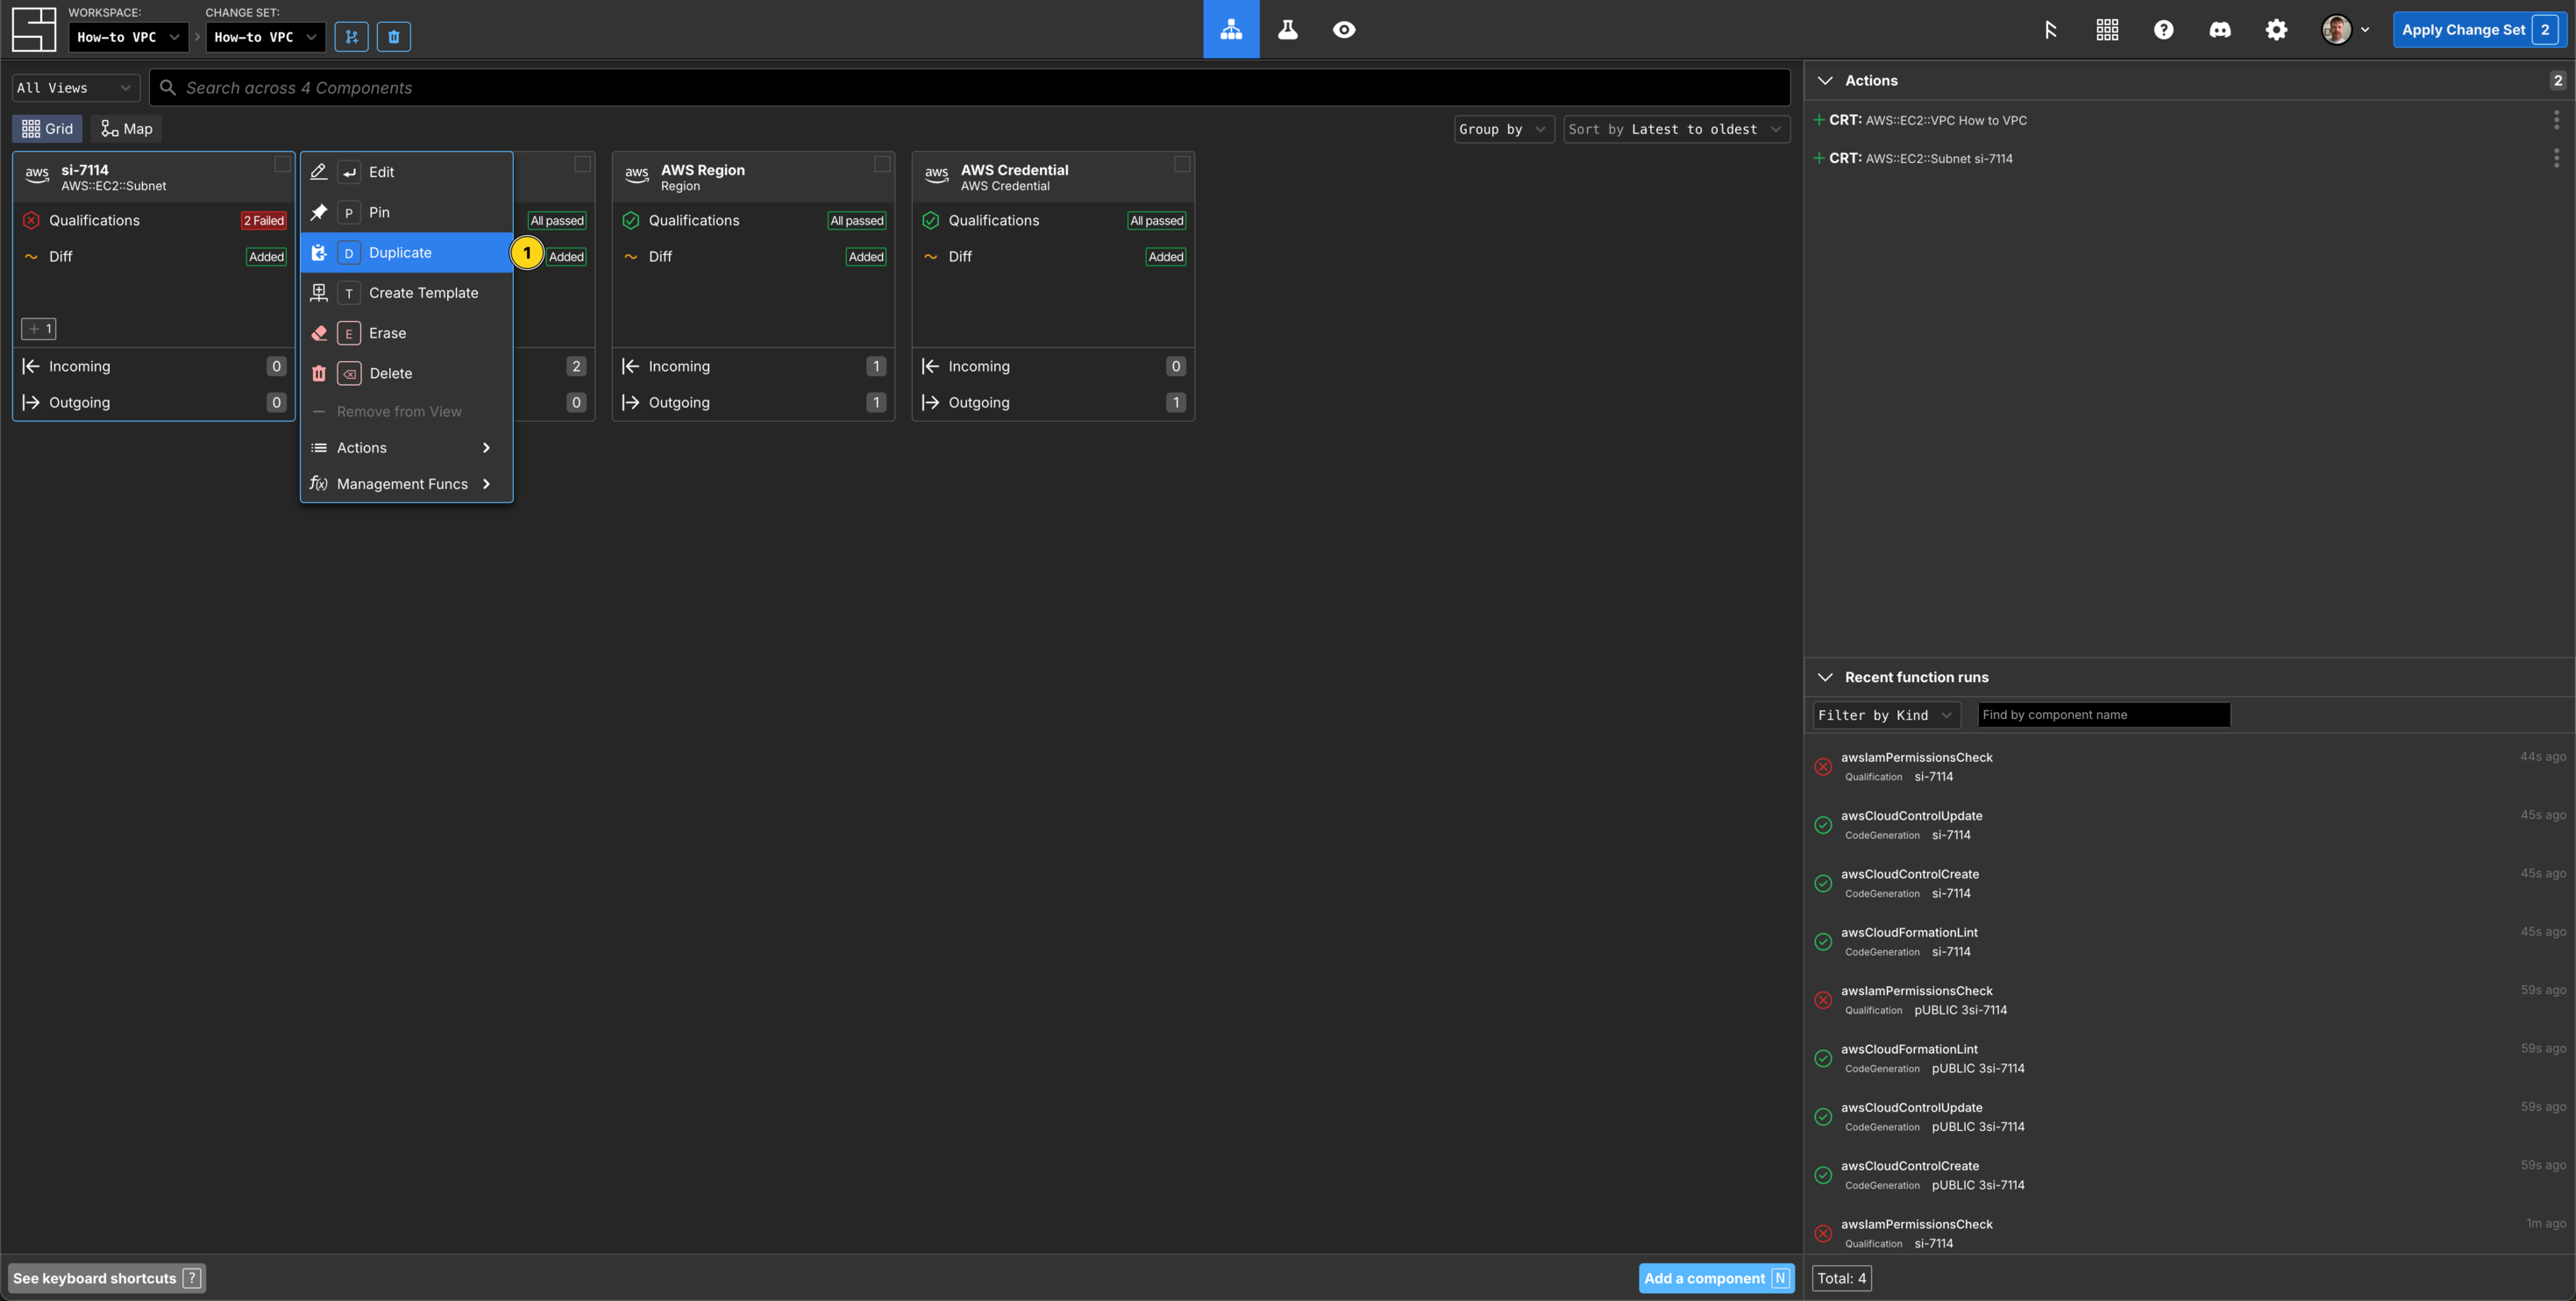Screen dimensions: 2576x1301
Task: Click the failed qualification icon on si-7114 card
Action: (31, 220)
